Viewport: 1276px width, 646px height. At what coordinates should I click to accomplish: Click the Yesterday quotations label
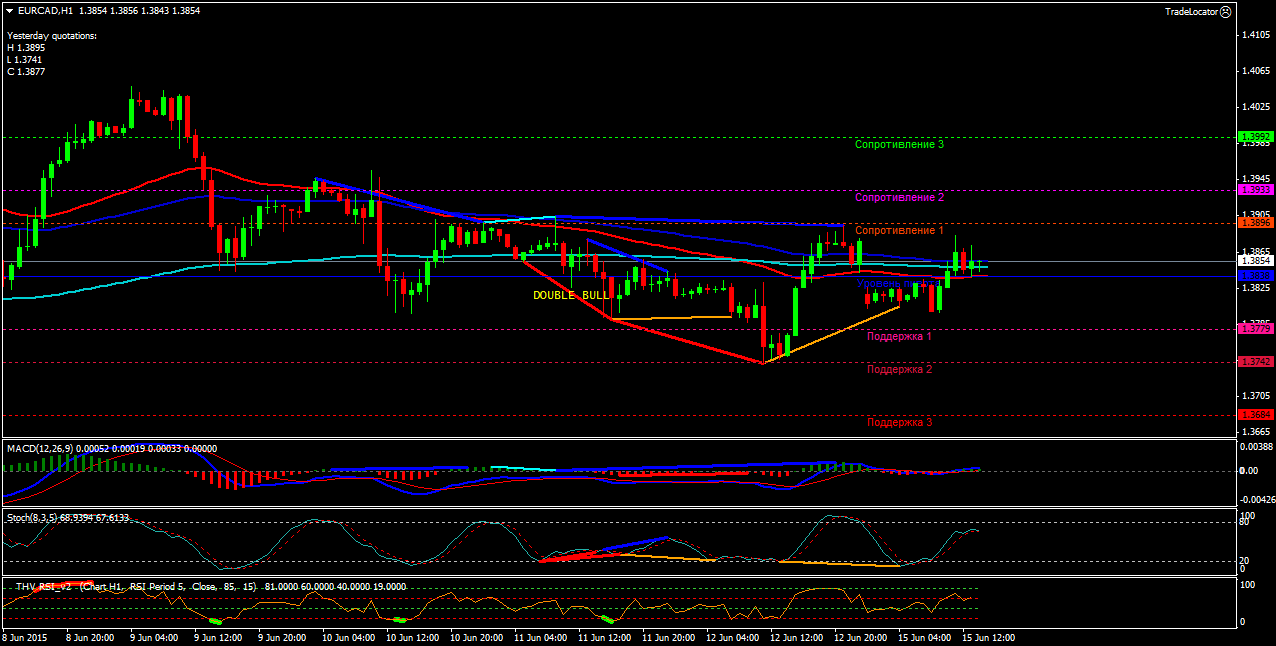point(52,35)
